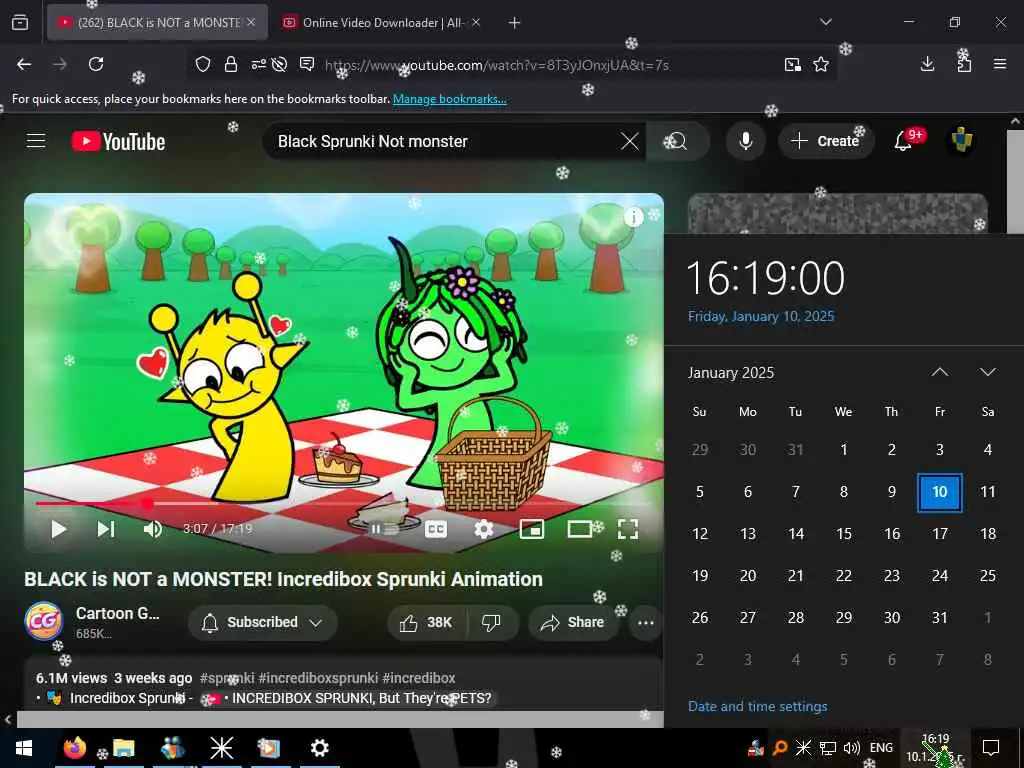Show site security padlock info
This screenshot has height=768, width=1024.
tap(231, 64)
